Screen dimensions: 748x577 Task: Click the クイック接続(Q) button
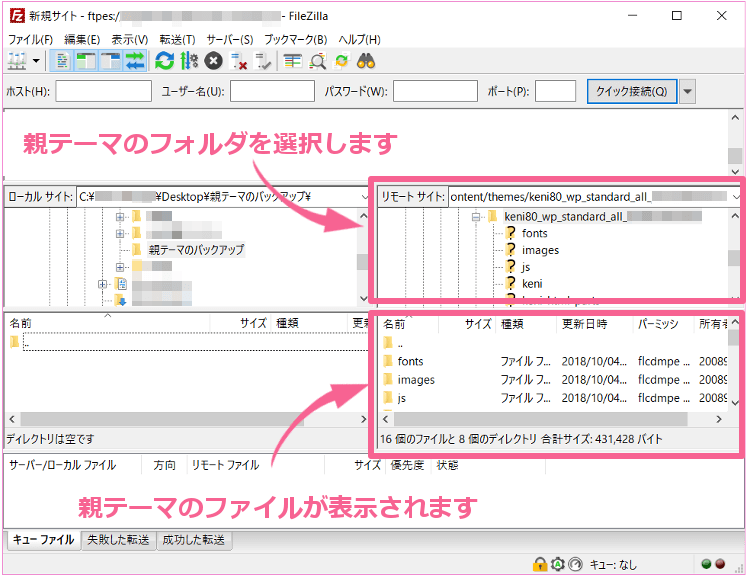(632, 91)
